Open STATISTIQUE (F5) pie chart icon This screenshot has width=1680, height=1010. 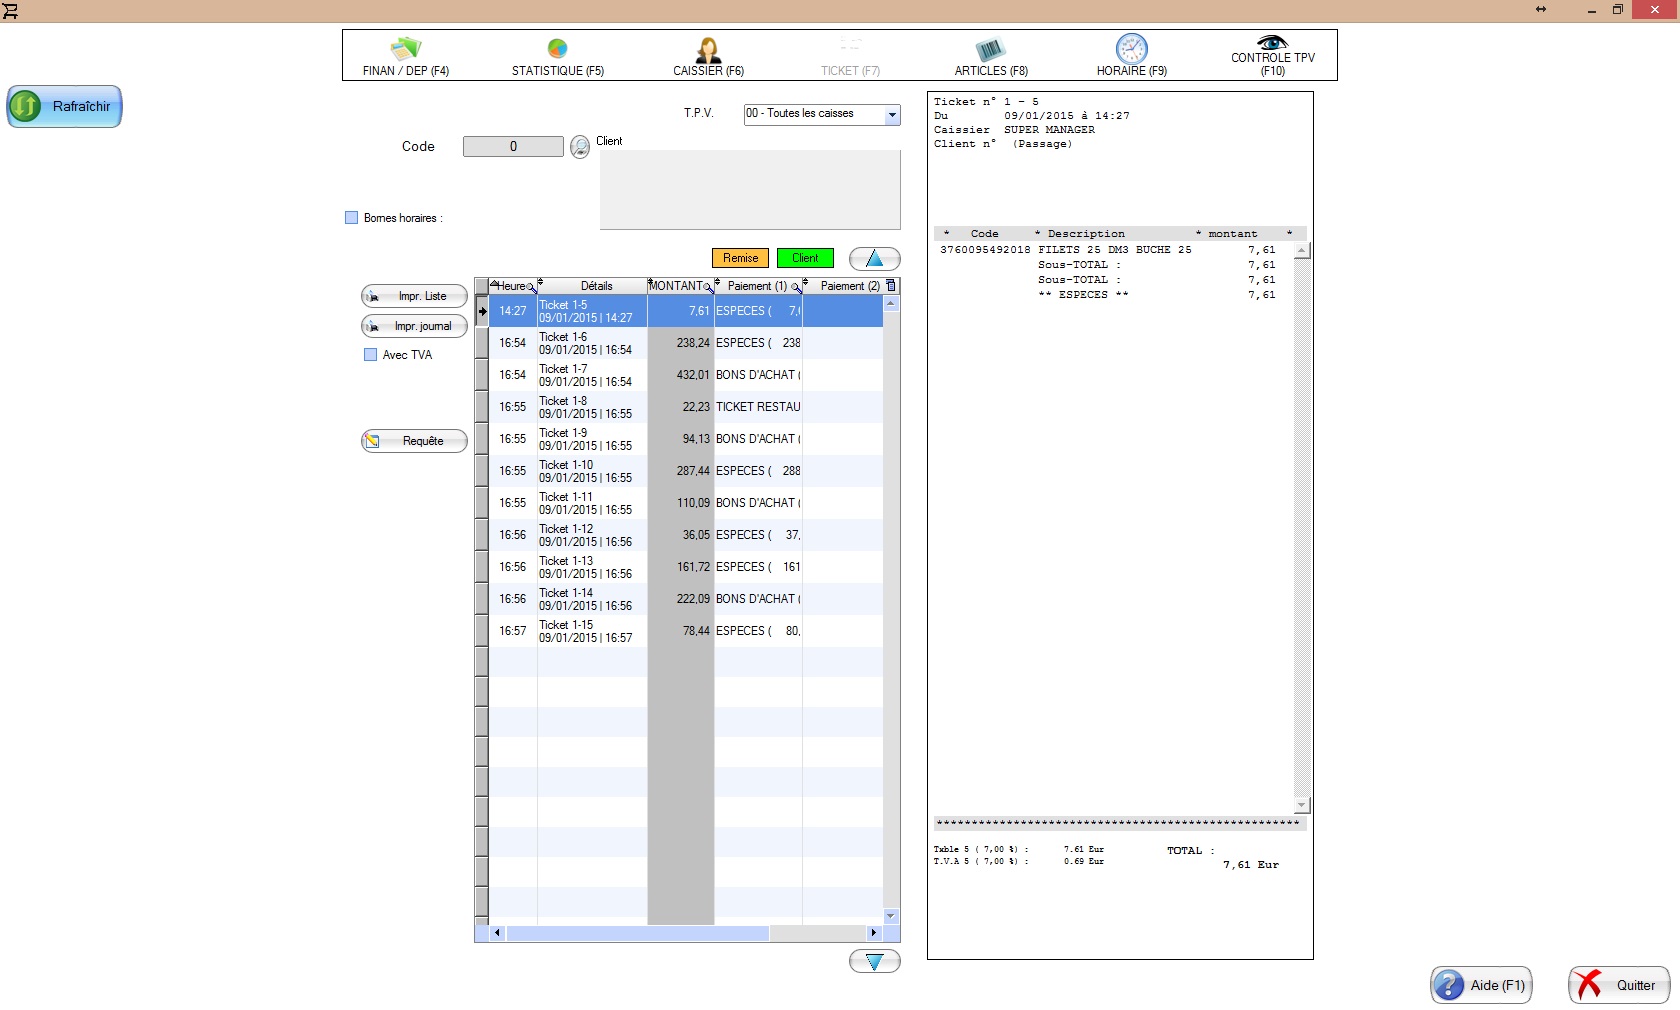point(557,48)
